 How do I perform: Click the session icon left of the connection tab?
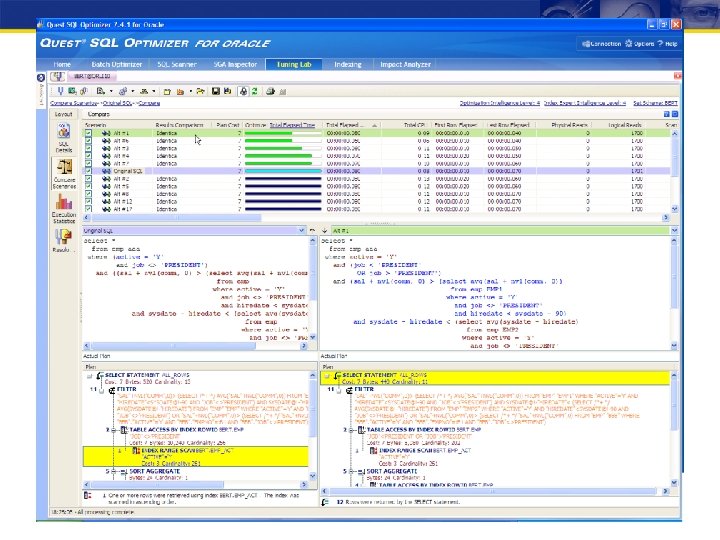pos(57,76)
